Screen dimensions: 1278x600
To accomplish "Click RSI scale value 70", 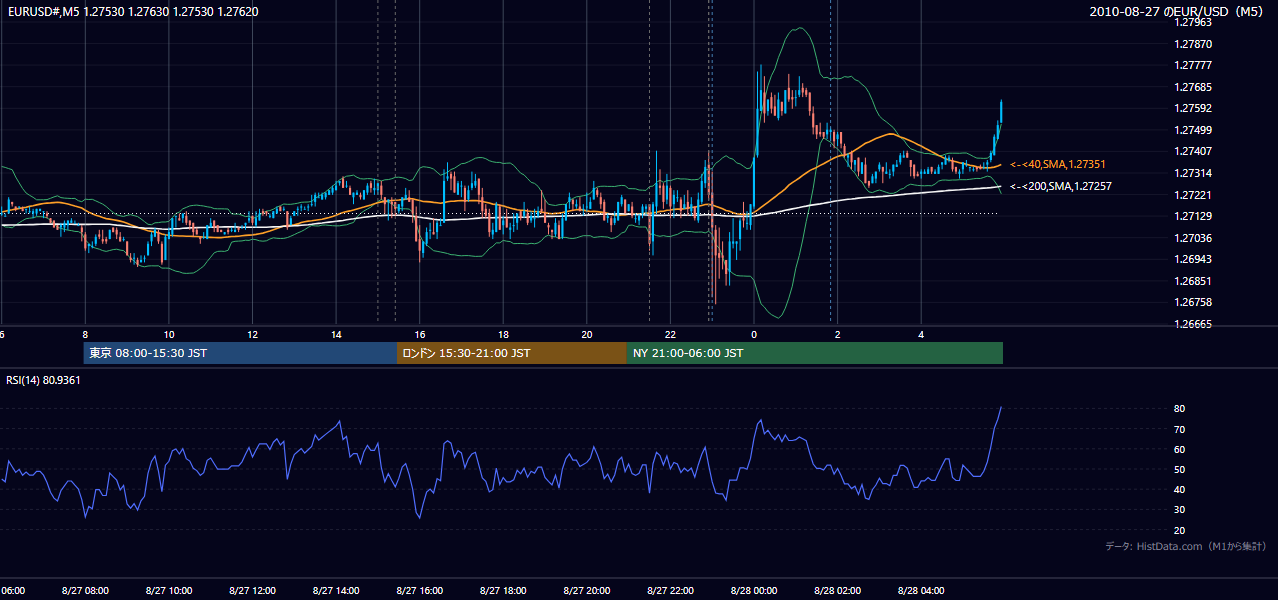I will (x=1180, y=429).
